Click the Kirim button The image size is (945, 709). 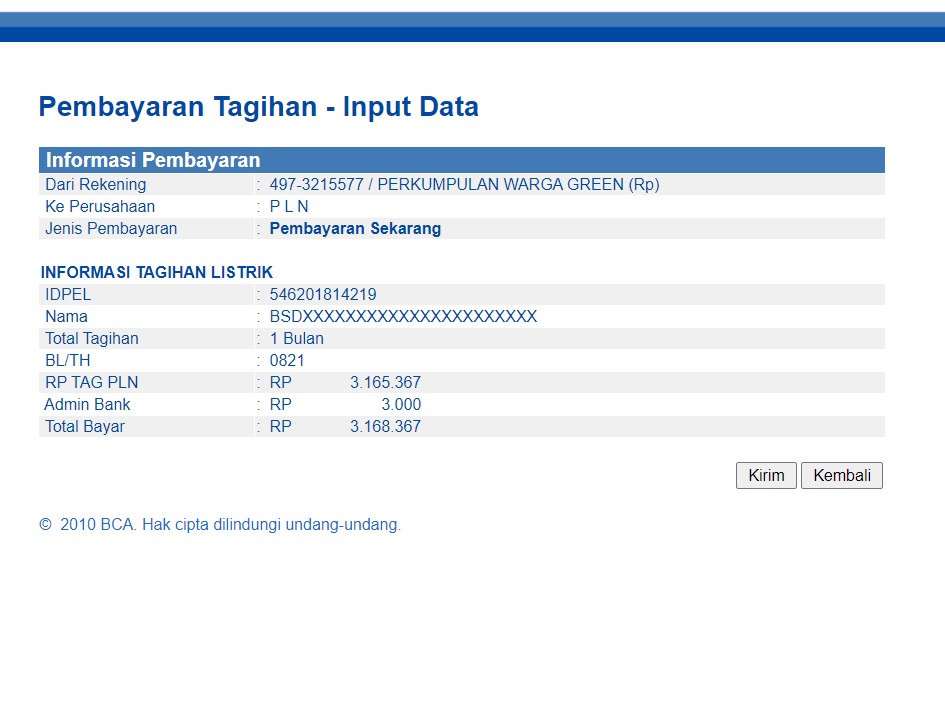click(766, 476)
